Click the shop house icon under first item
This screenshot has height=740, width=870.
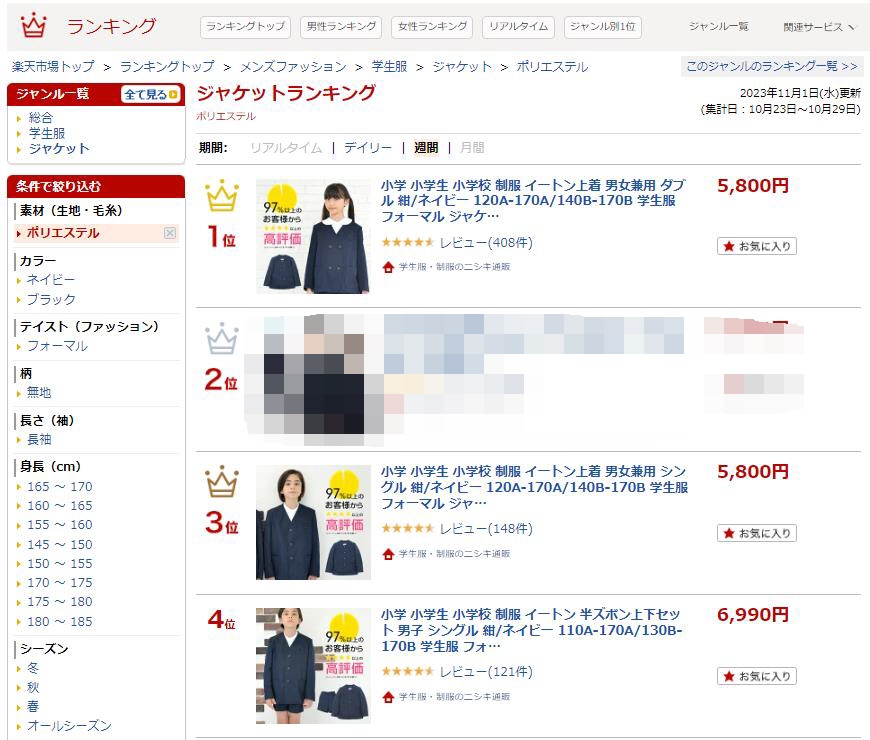tap(388, 267)
